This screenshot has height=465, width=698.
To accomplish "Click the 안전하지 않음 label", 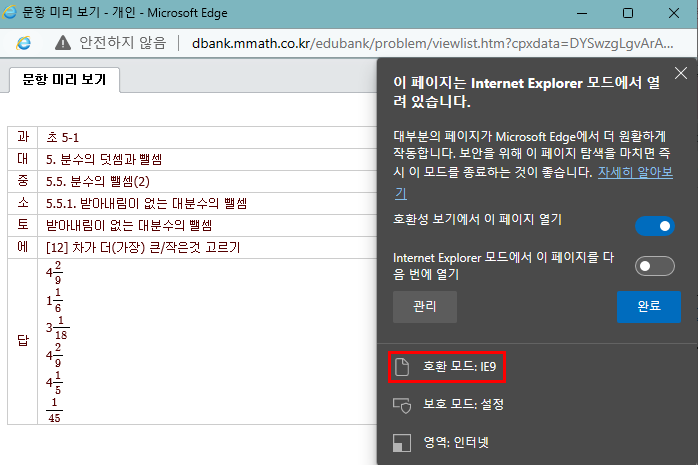I will point(123,43).
